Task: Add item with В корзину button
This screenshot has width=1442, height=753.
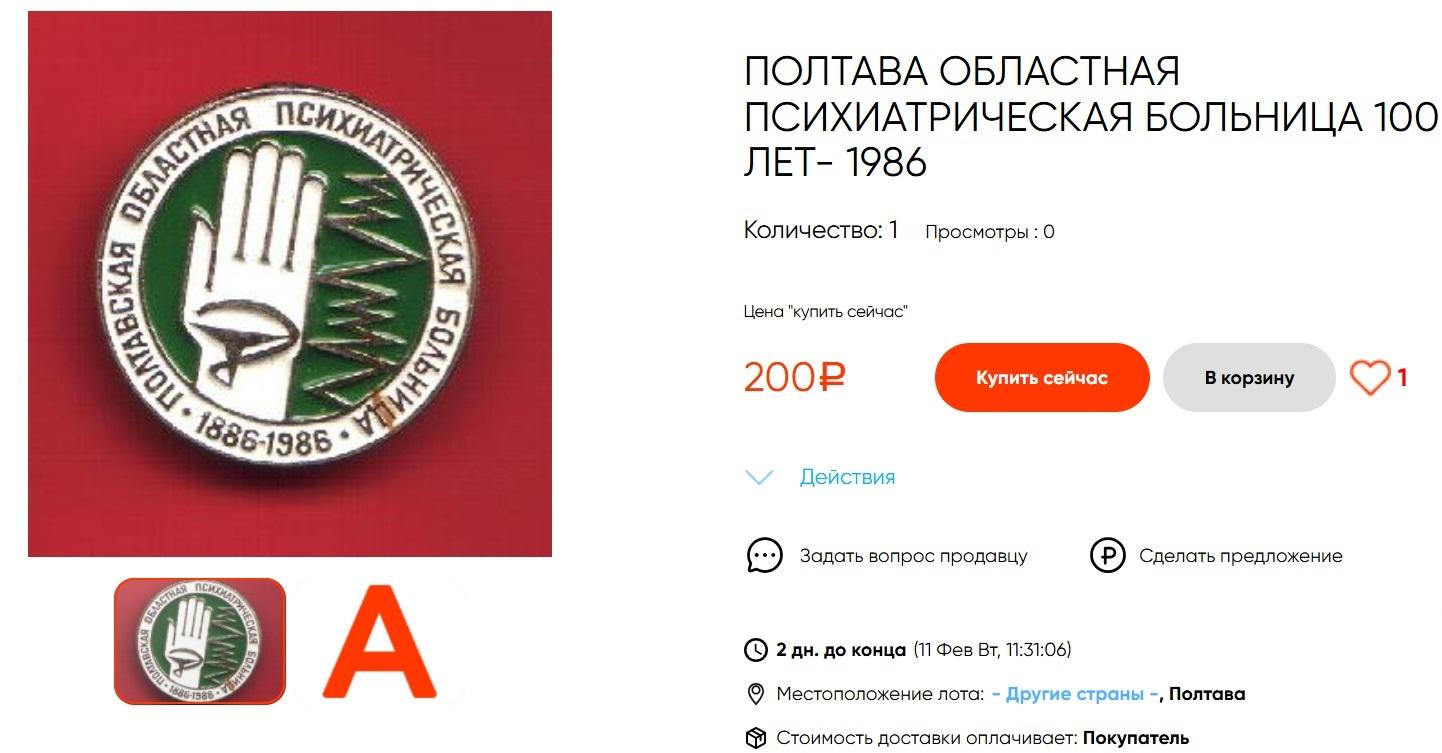Action: tap(1249, 378)
